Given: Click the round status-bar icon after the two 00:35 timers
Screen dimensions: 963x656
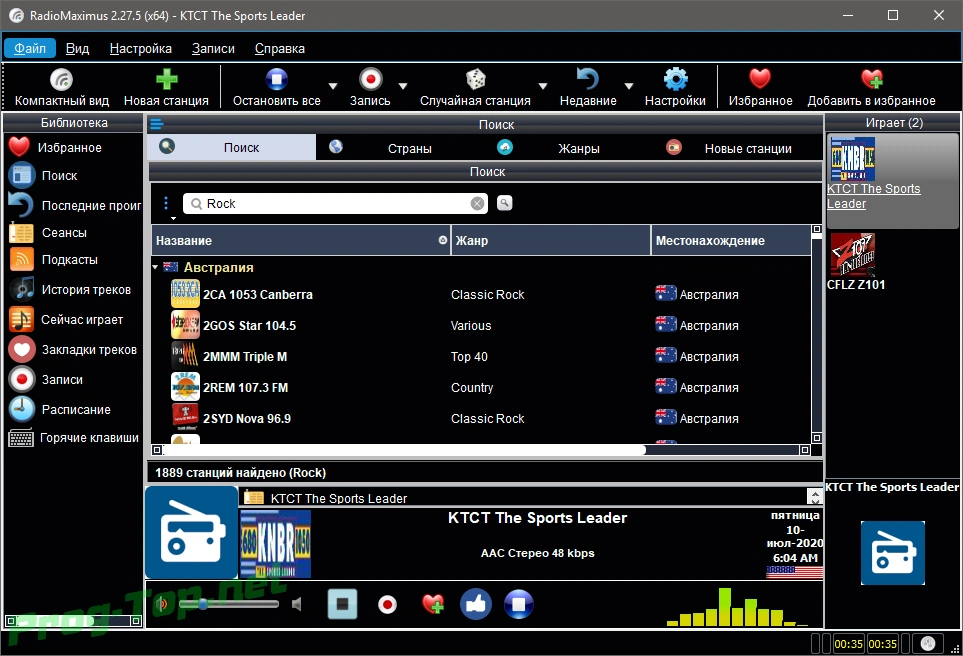Looking at the screenshot, I should tap(928, 644).
